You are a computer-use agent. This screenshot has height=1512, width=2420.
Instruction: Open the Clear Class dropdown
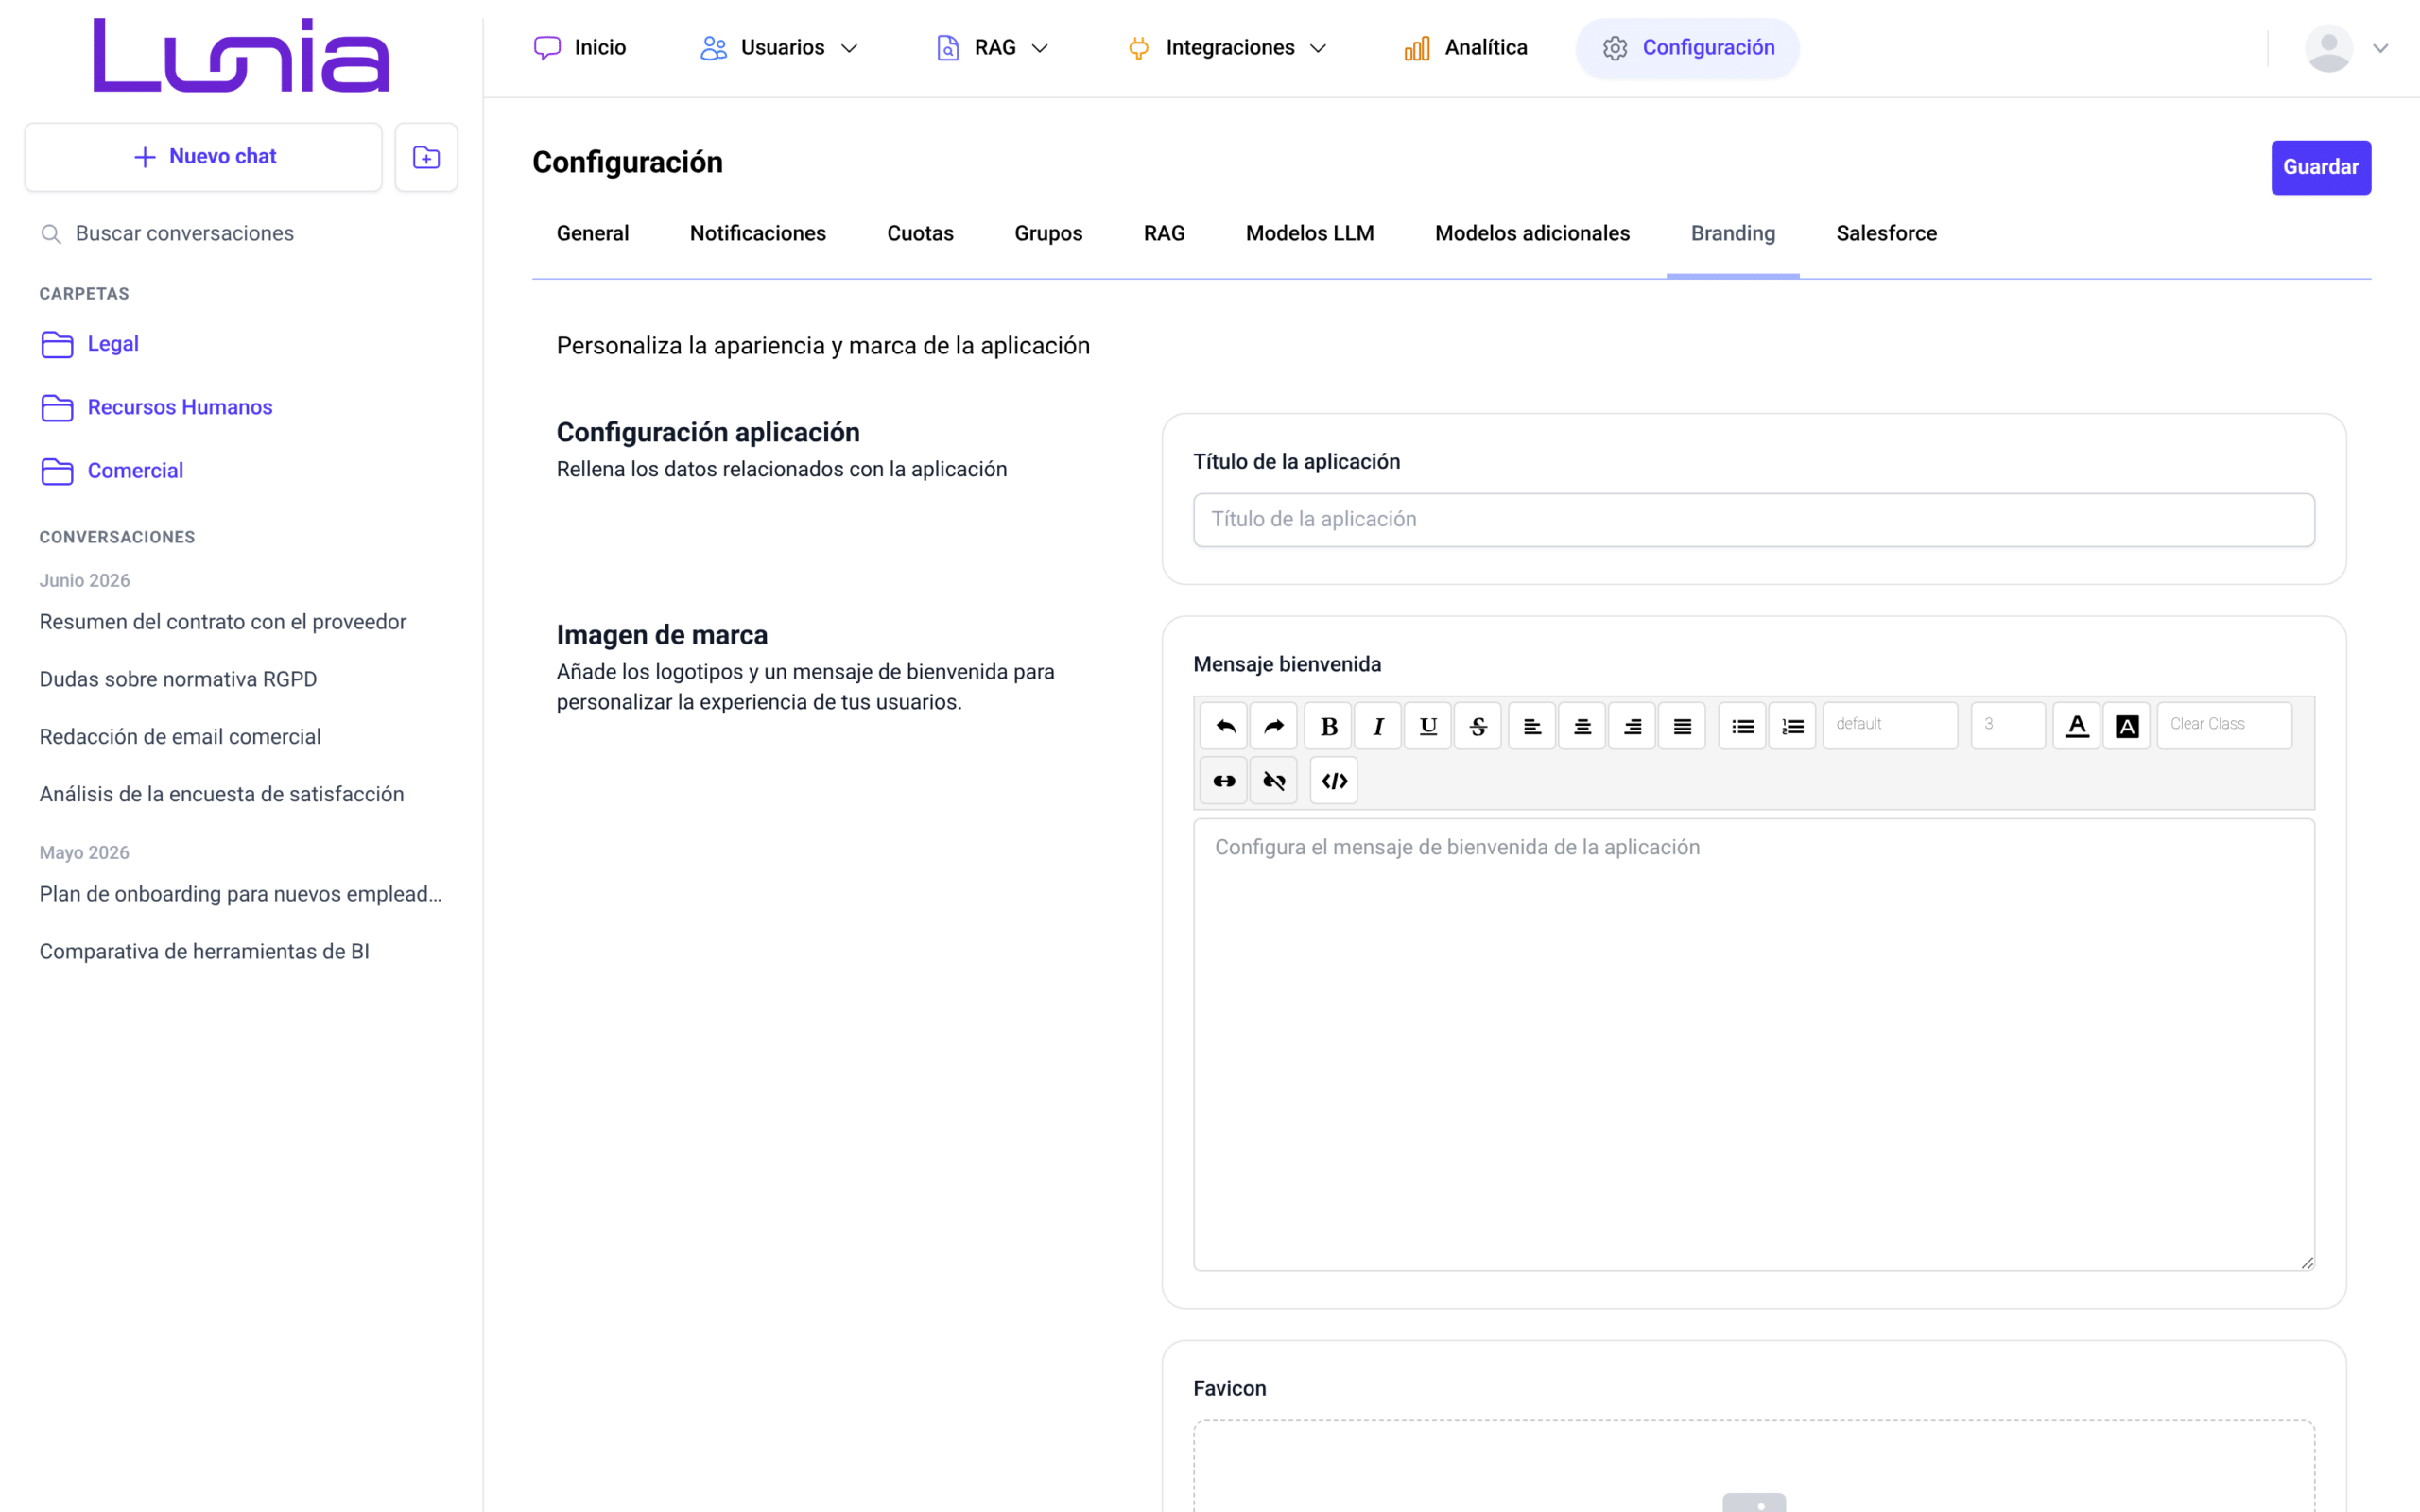[x=2224, y=725]
